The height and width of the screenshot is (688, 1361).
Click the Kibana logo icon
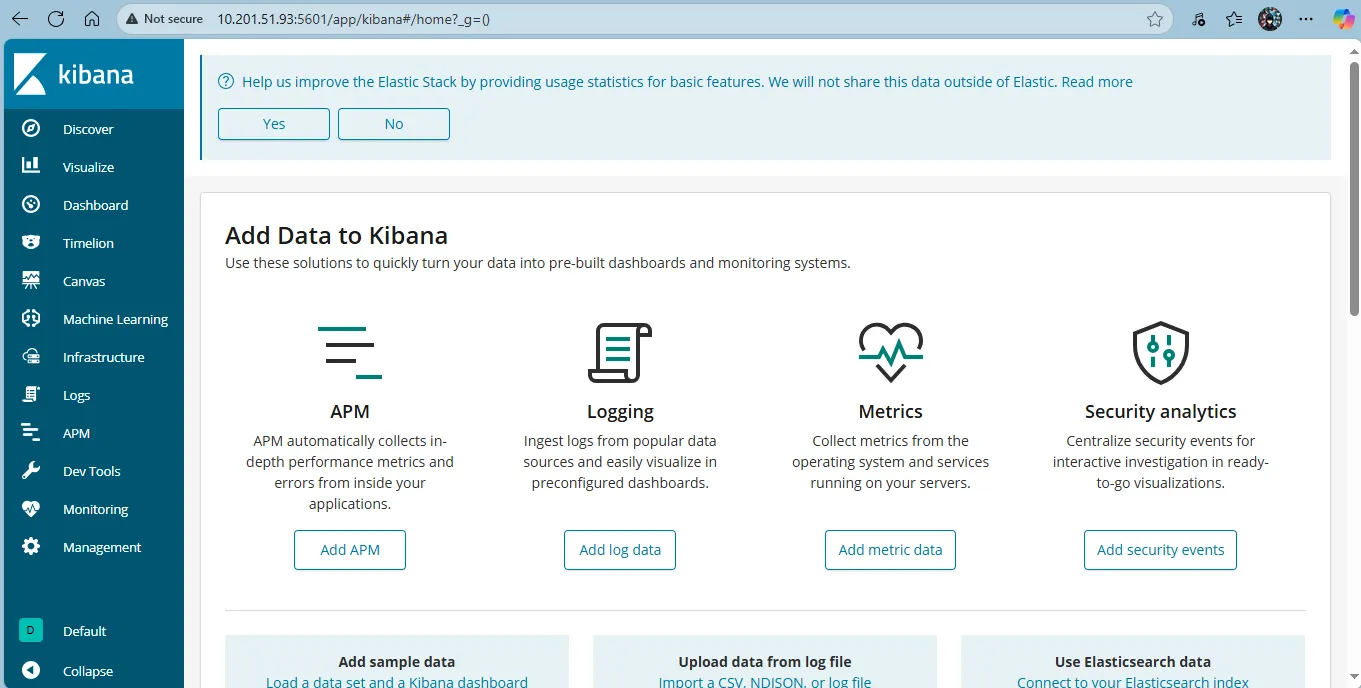coord(30,75)
